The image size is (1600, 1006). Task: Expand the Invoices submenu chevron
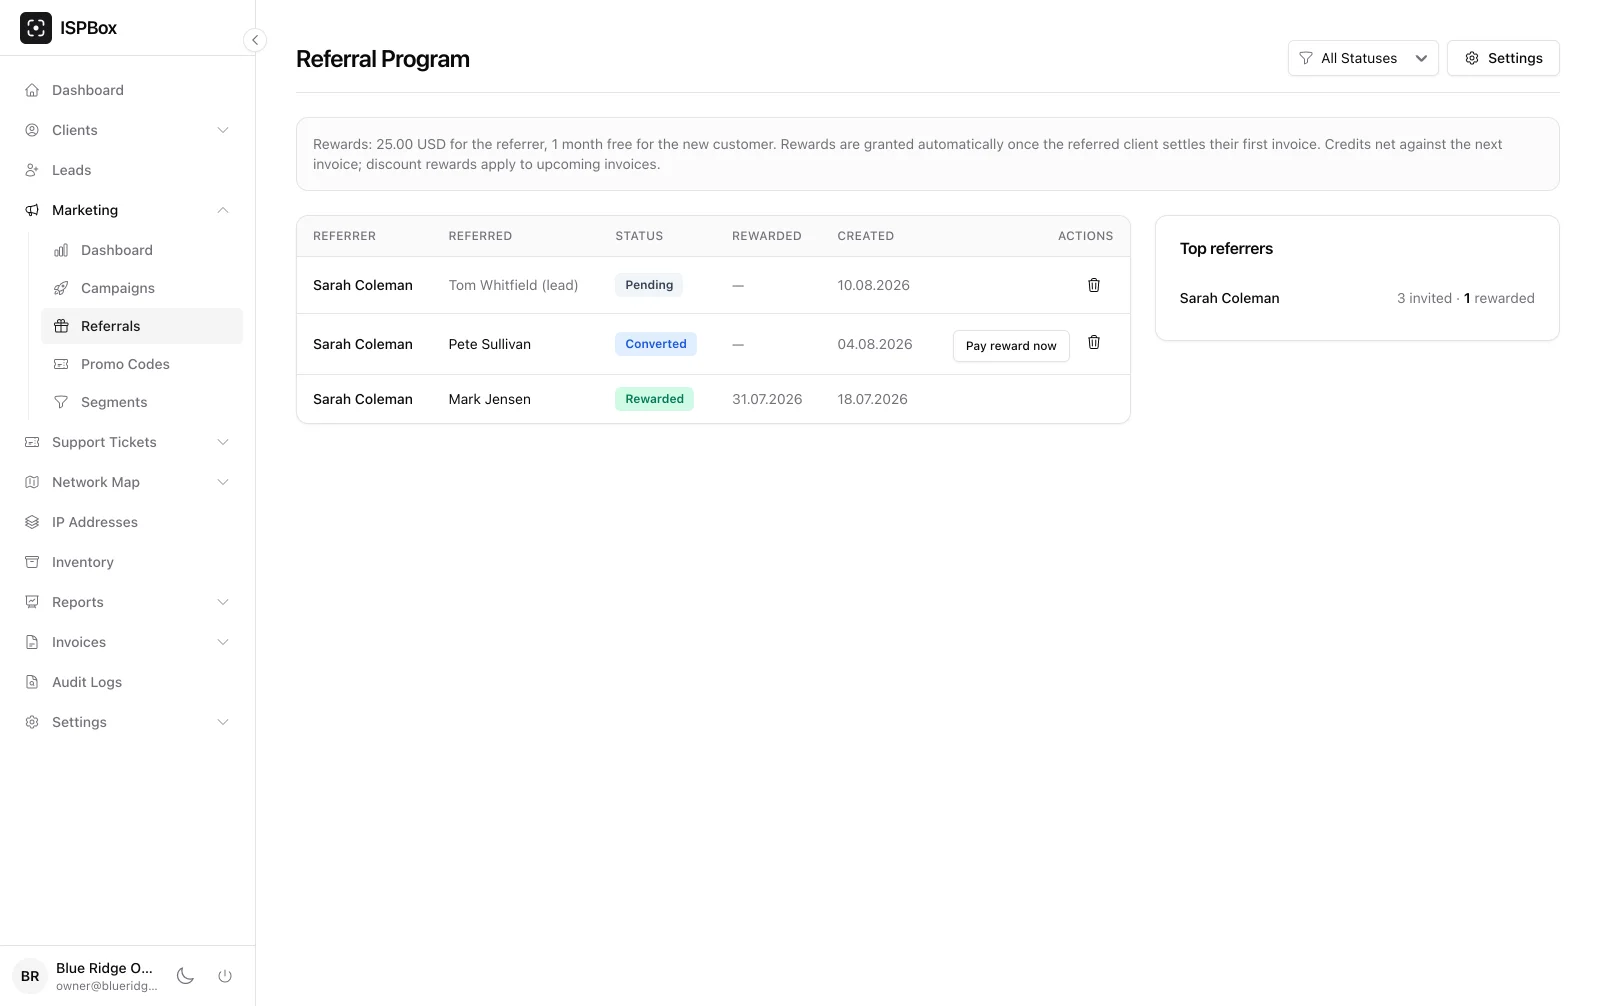(223, 642)
